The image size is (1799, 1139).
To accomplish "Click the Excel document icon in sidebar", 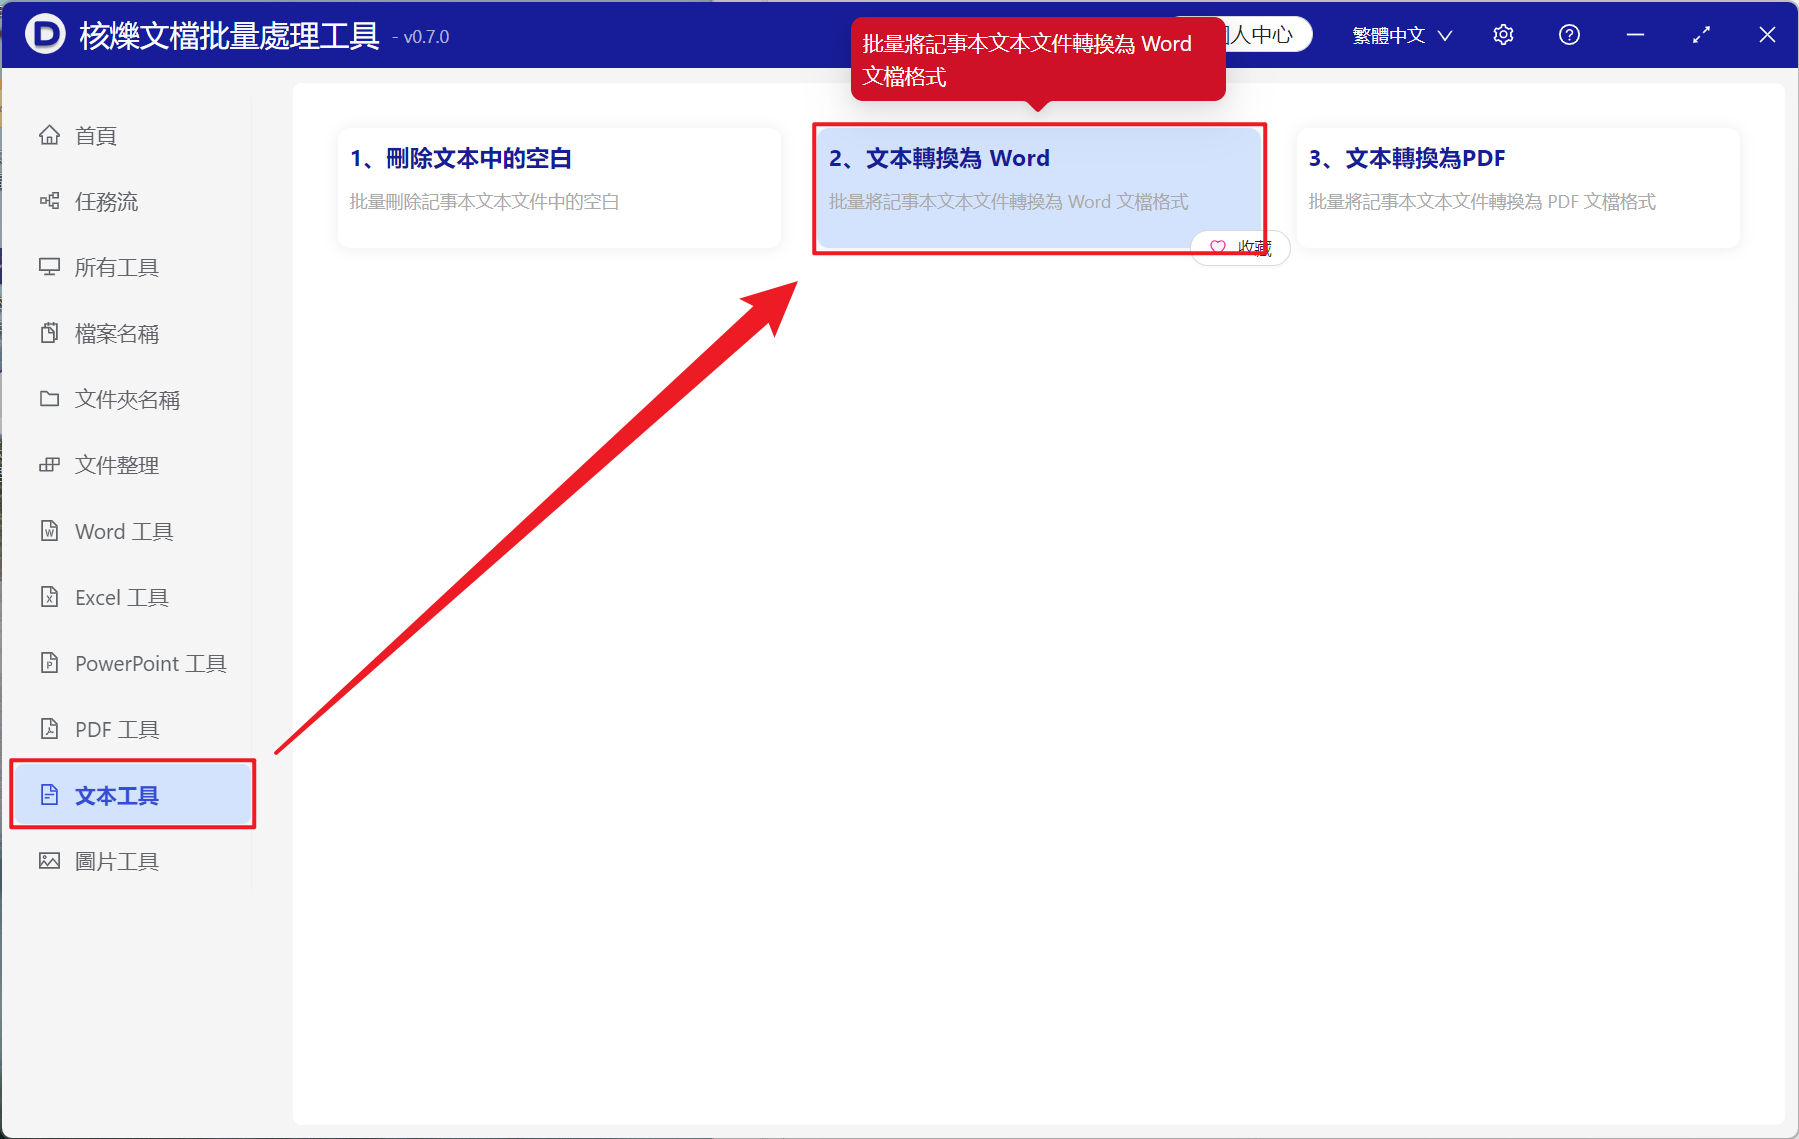I will [49, 597].
